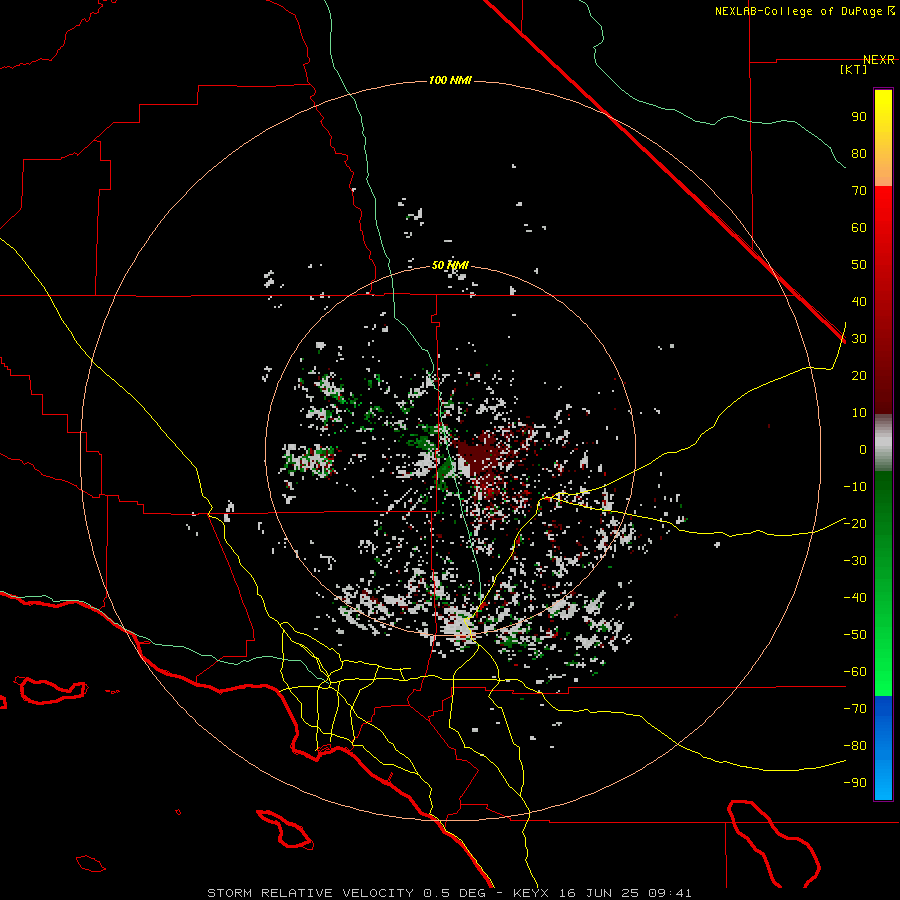
Task: Click the STORM RELATIVE VELOCITY 0.5 DEG caption
Action: [346, 893]
